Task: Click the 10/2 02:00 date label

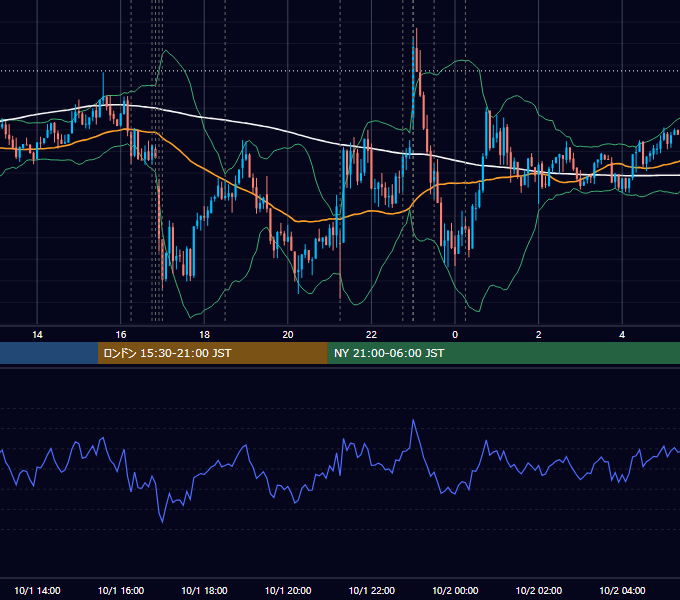Action: click(539, 590)
